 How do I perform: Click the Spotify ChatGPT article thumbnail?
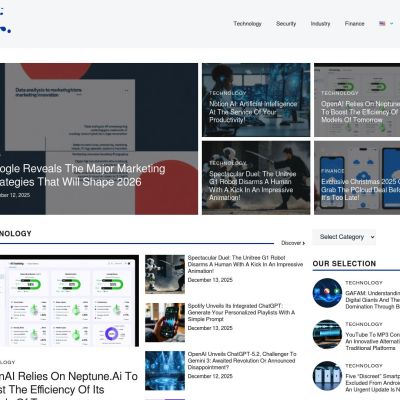(165, 322)
